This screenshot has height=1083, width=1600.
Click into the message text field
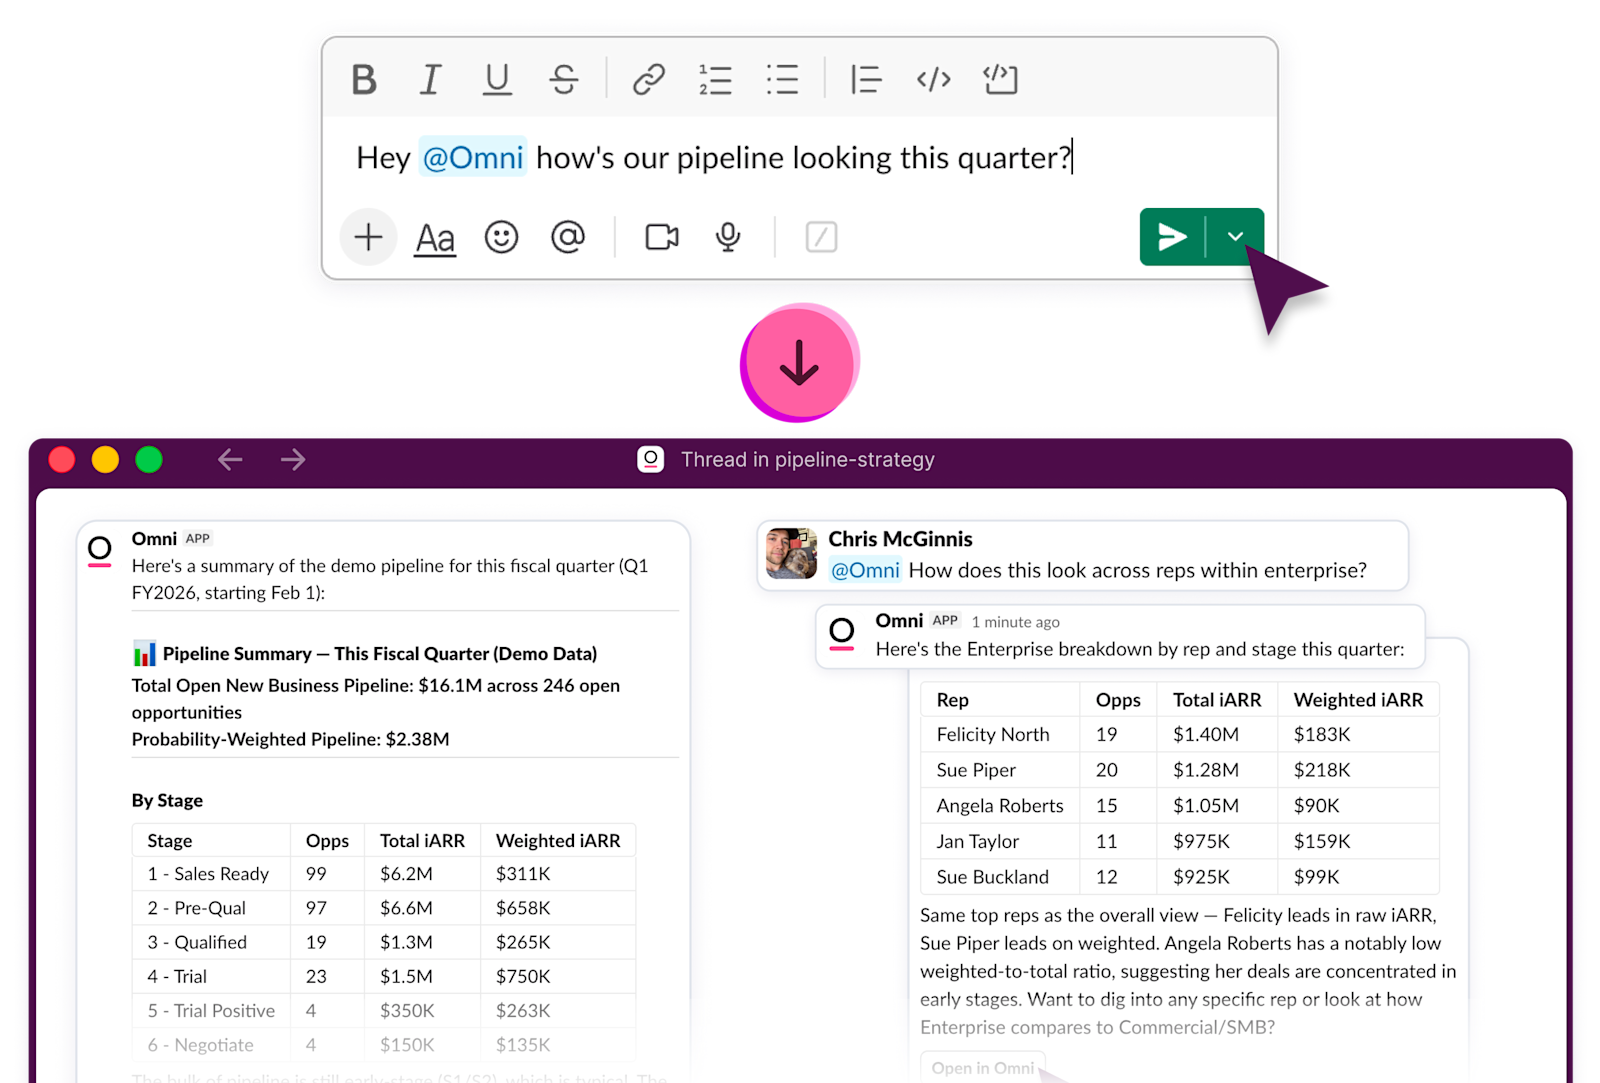[x=799, y=158]
